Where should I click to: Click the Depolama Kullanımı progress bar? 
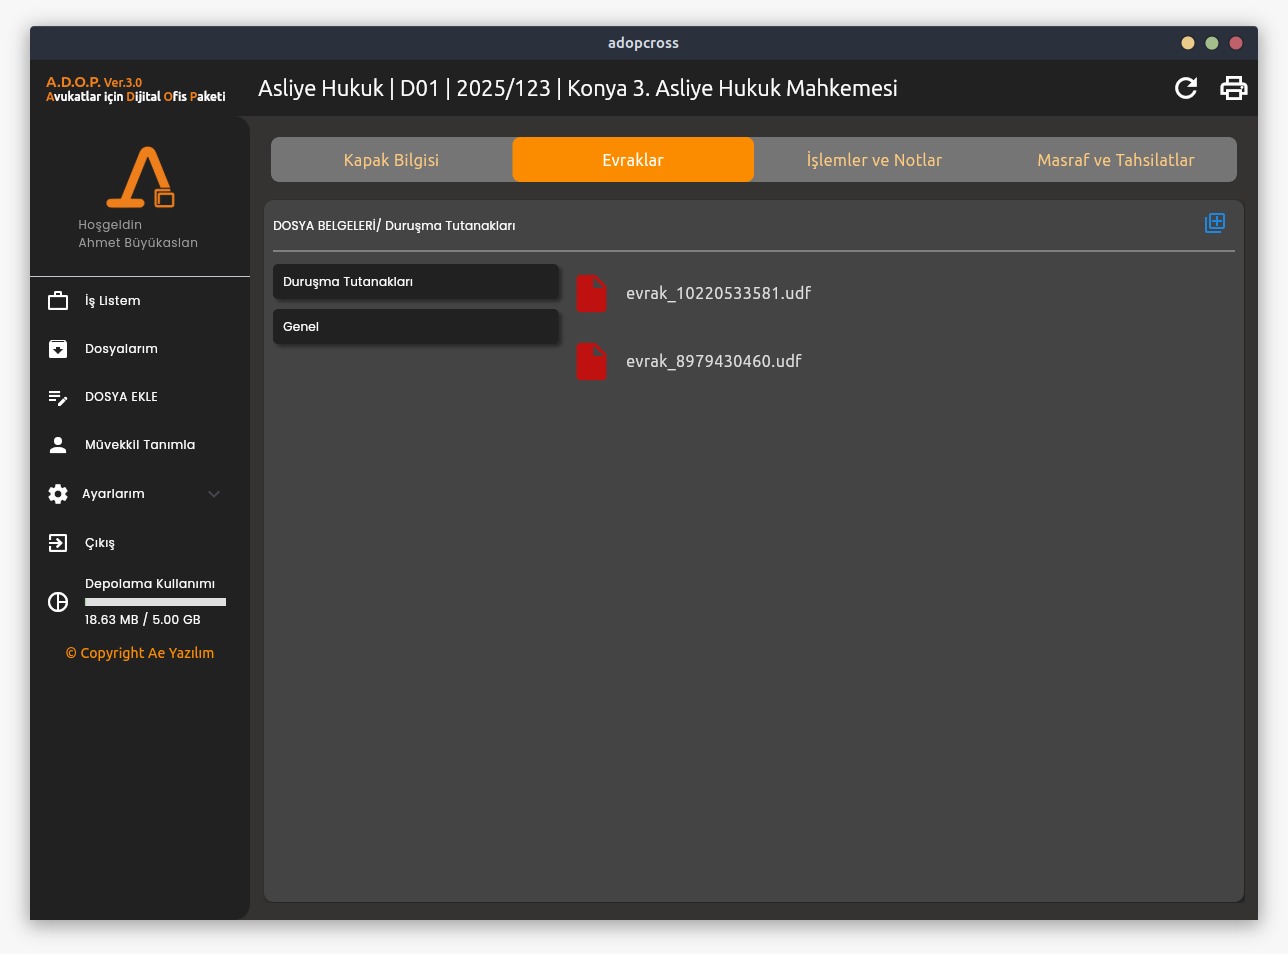[155, 602]
